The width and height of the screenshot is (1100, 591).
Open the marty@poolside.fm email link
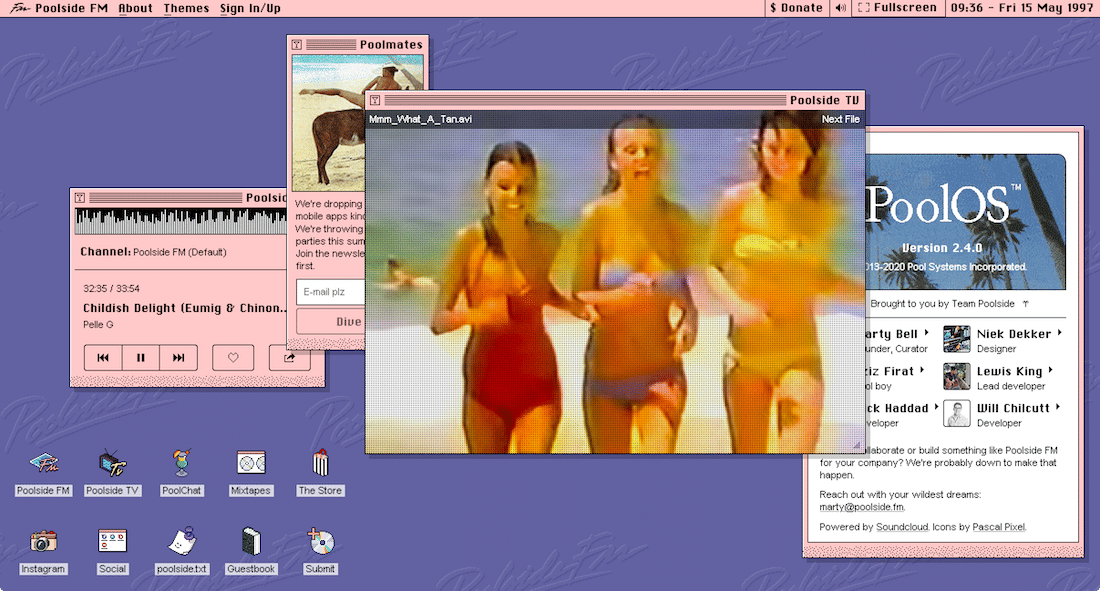(861, 507)
